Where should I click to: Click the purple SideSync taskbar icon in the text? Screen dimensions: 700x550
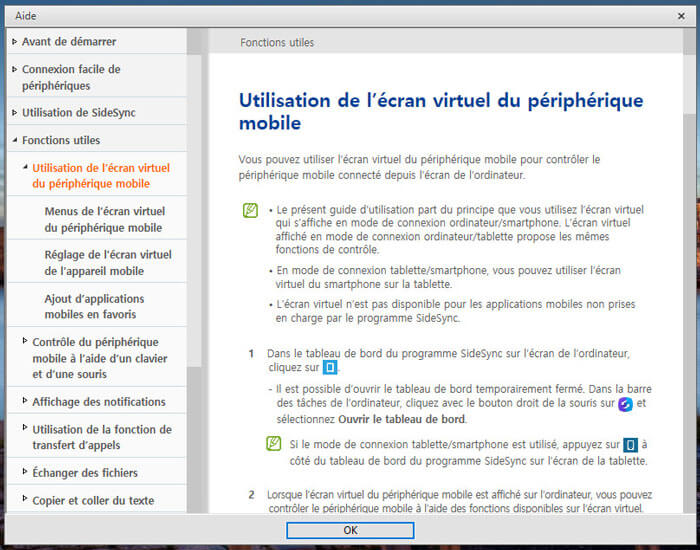click(625, 404)
